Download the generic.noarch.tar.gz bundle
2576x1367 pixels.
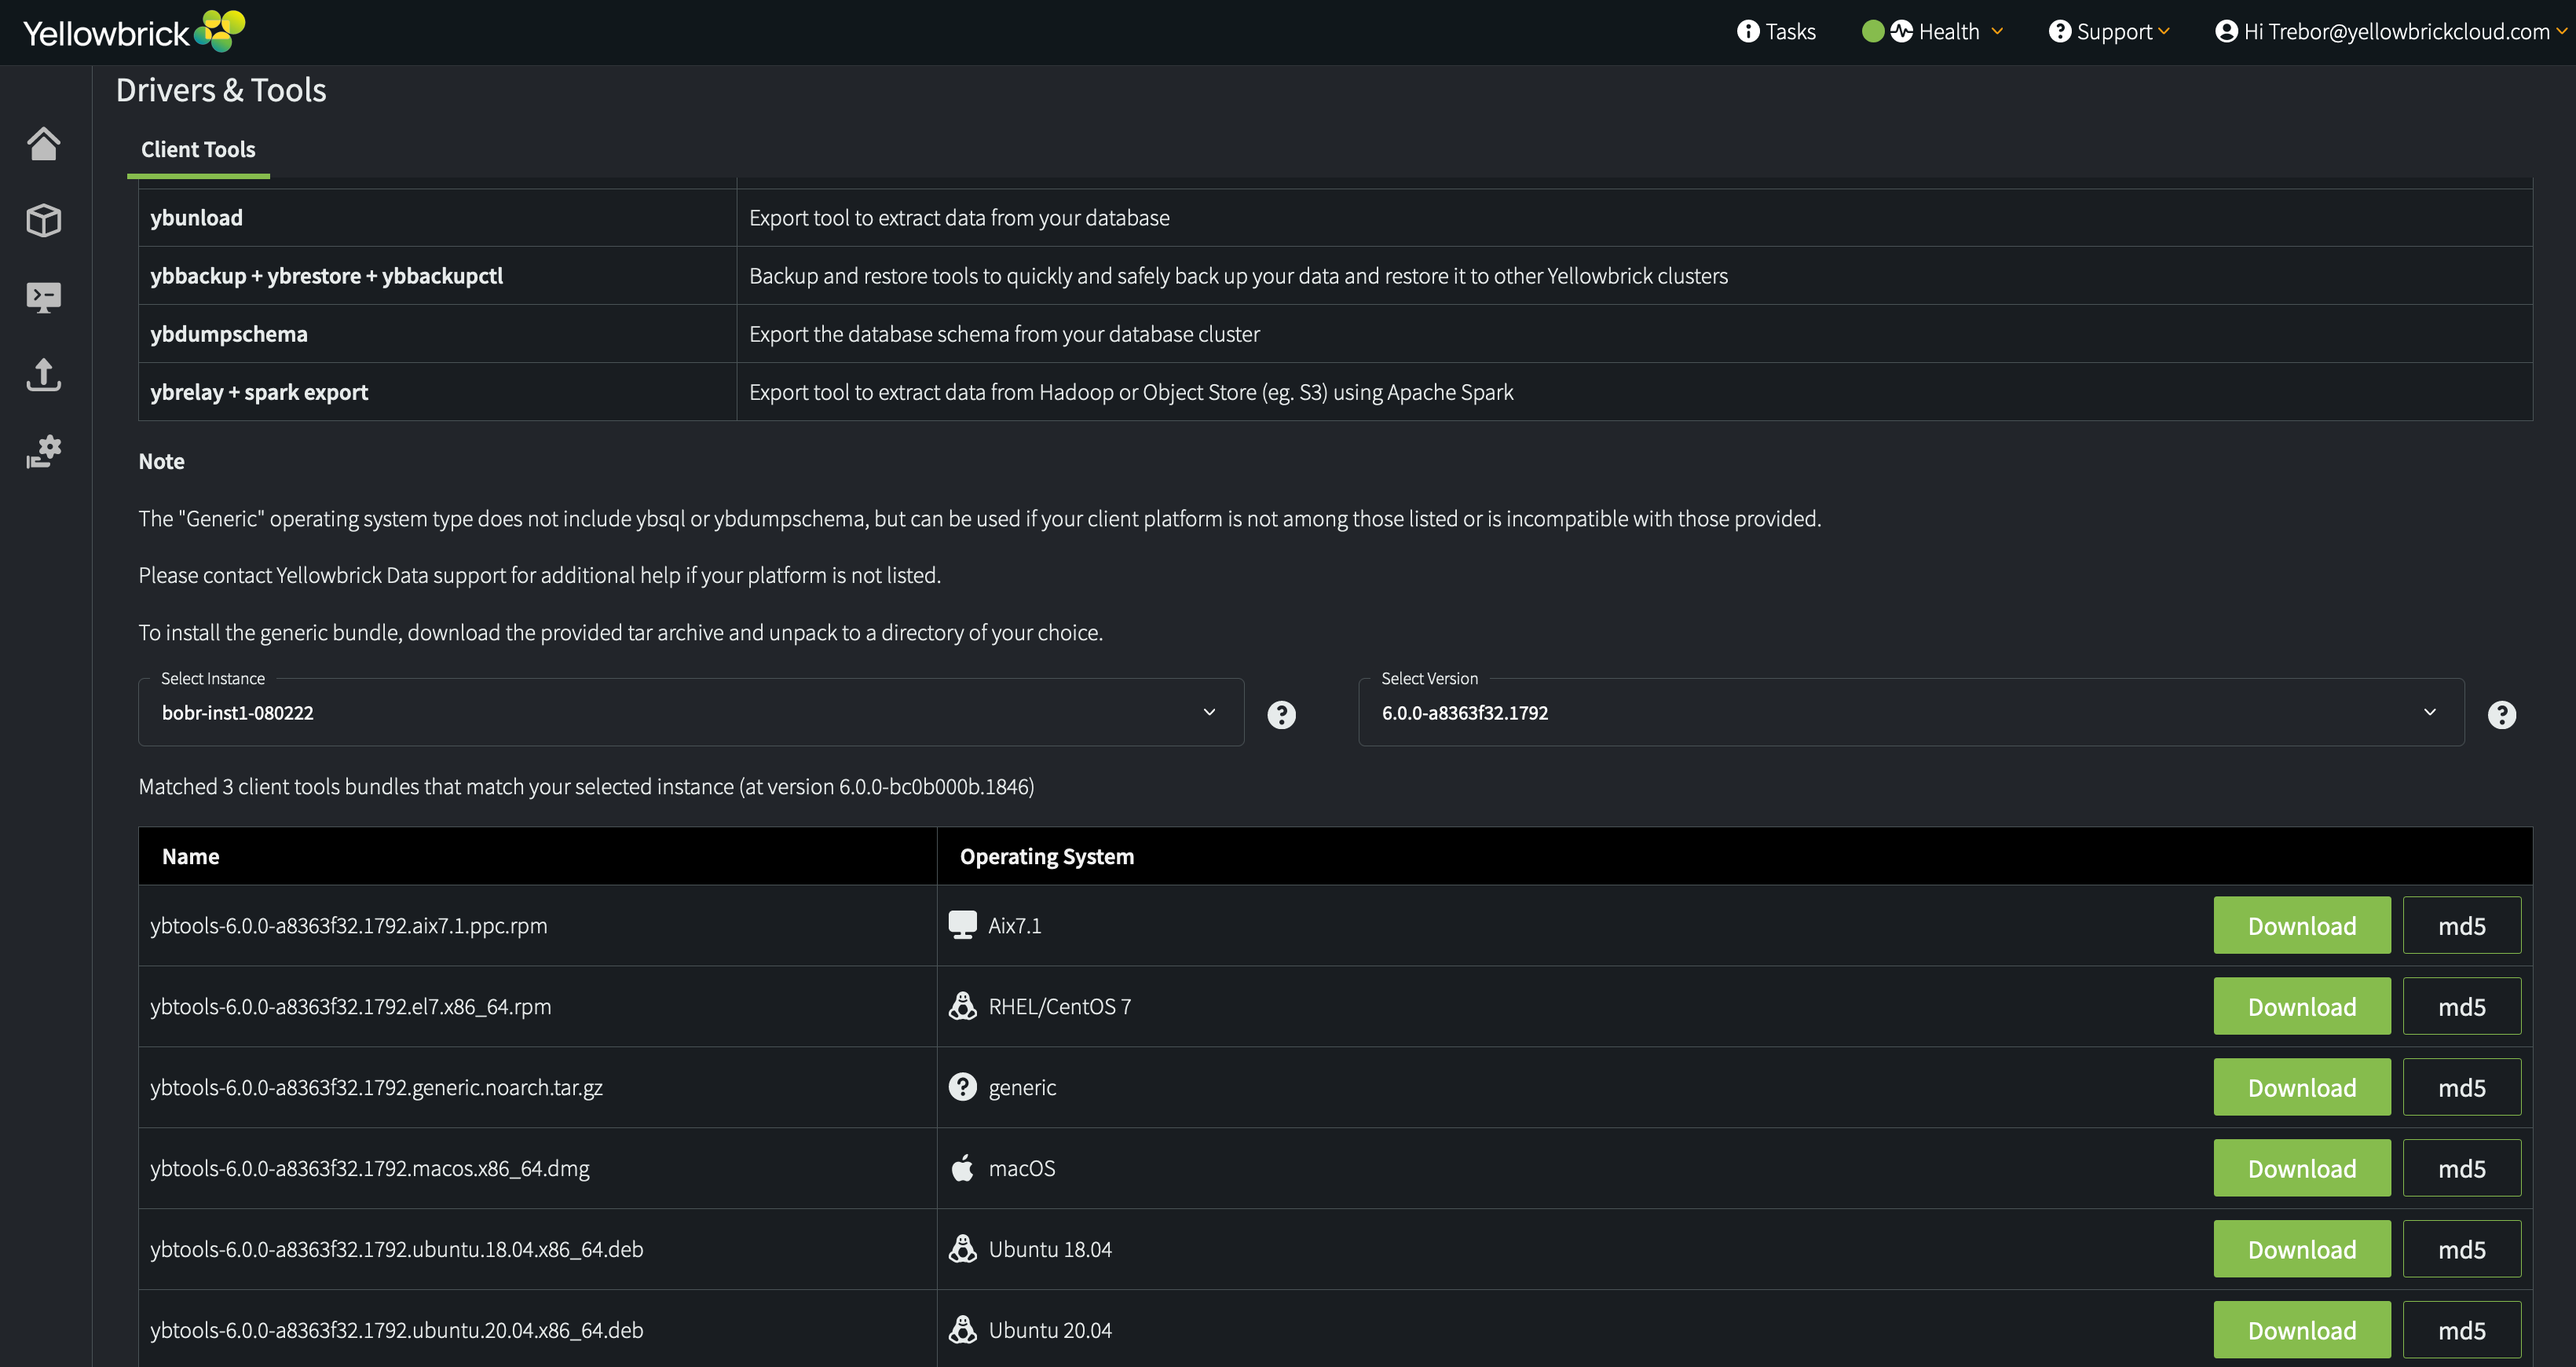coord(2302,1087)
